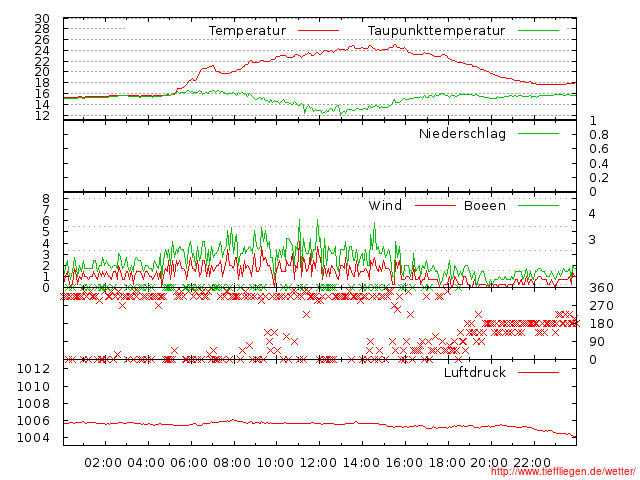Click the '1010' pressure axis value

click(33, 386)
